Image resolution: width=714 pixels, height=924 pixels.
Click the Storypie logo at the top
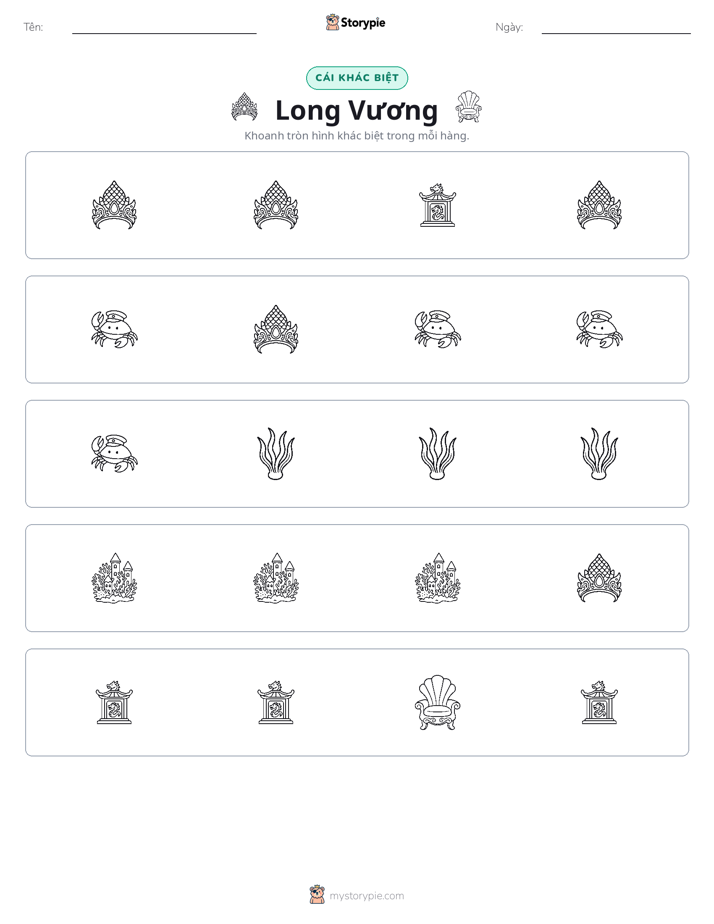click(x=355, y=22)
